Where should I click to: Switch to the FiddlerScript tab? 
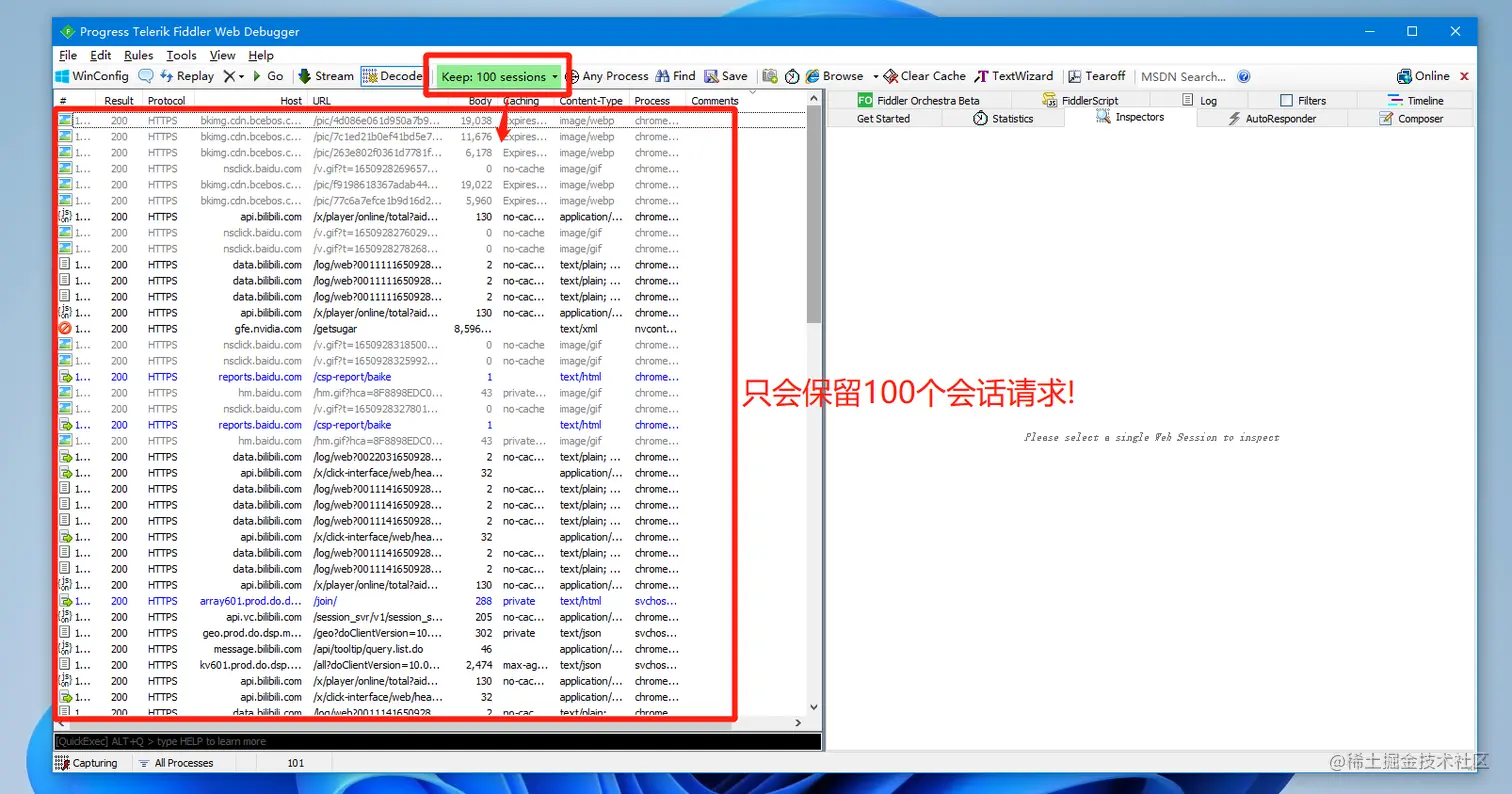[x=1080, y=100]
